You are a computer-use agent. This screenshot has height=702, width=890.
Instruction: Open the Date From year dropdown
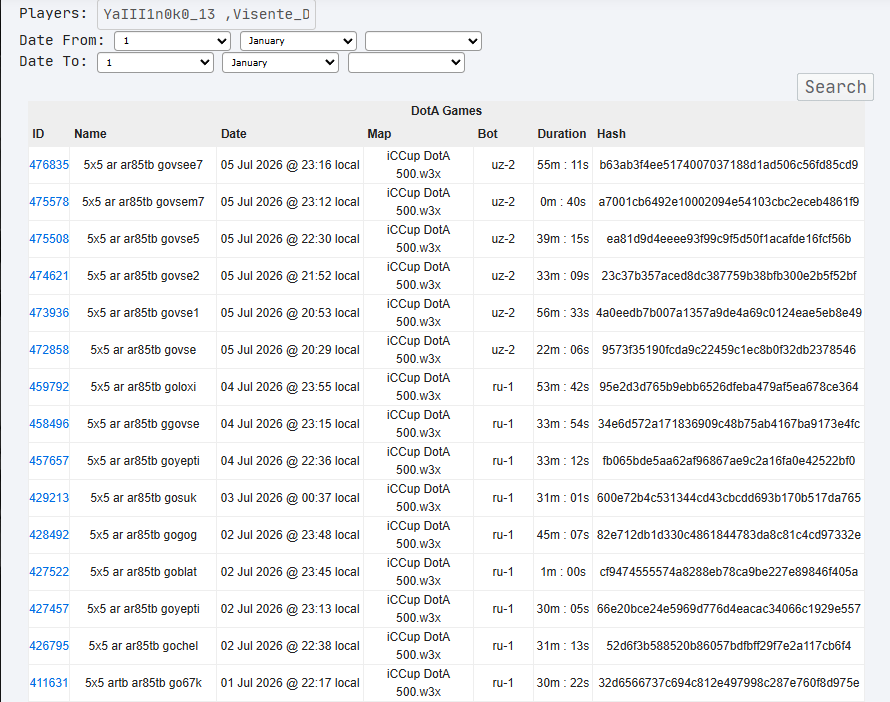click(423, 41)
